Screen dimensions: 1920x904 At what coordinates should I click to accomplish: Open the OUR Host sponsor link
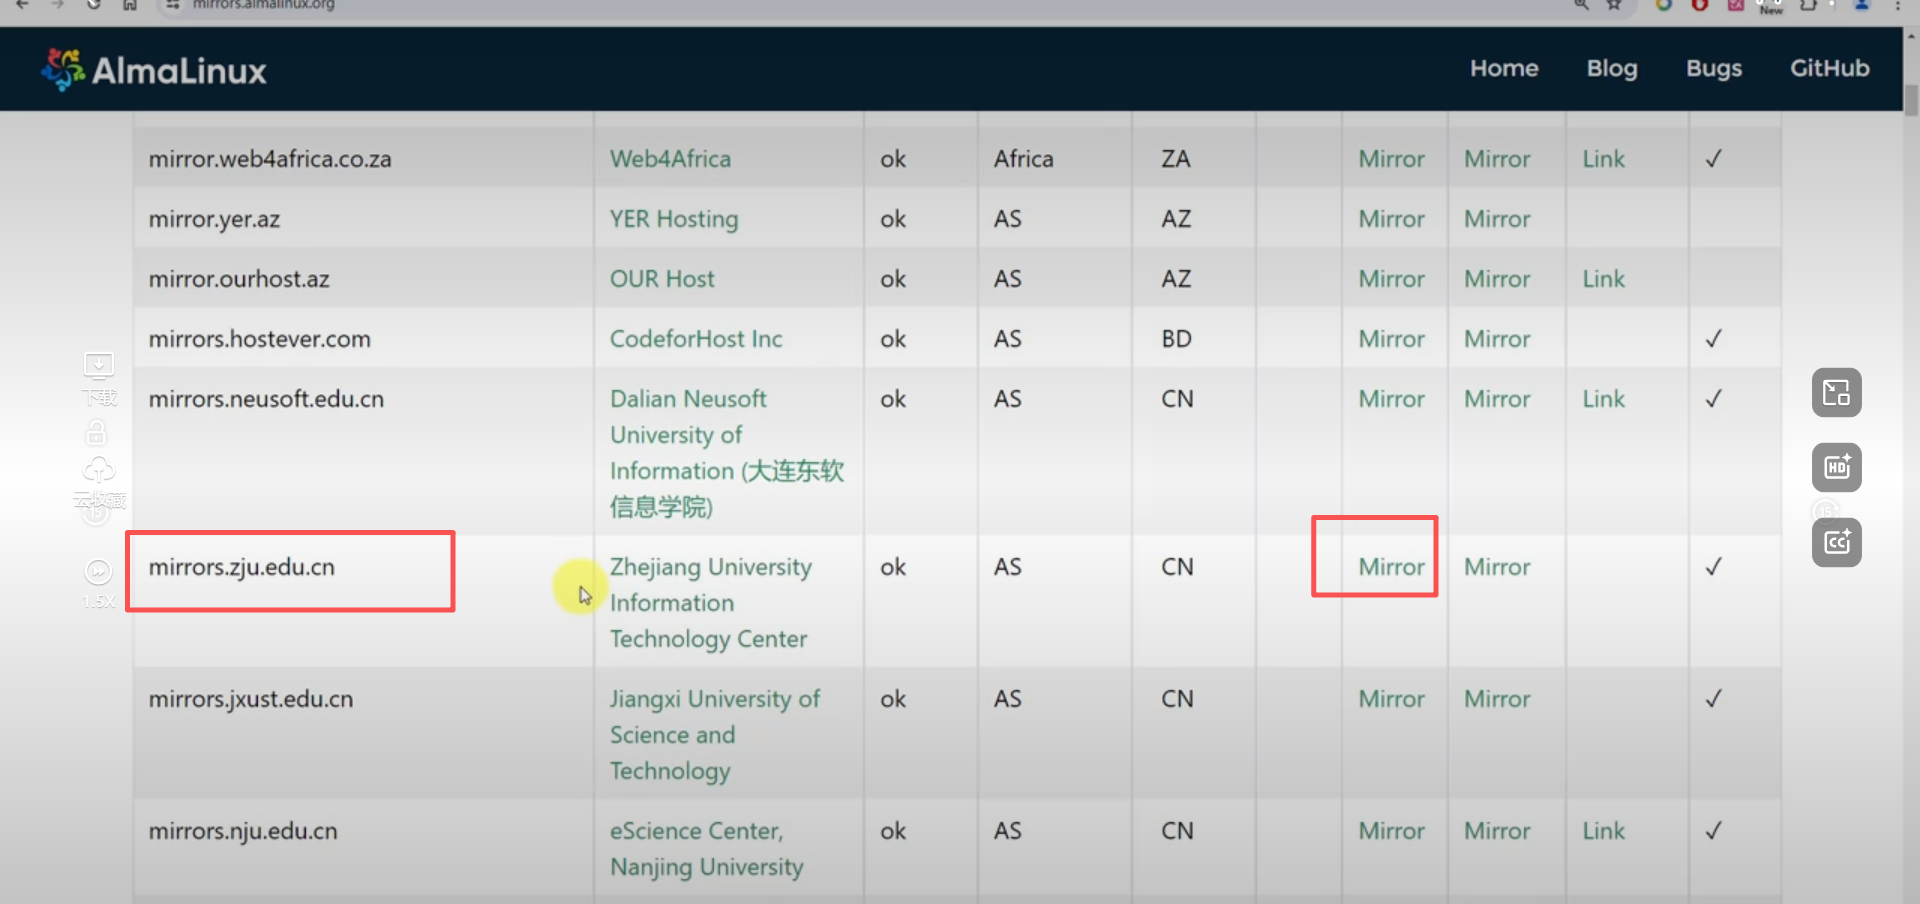(662, 279)
